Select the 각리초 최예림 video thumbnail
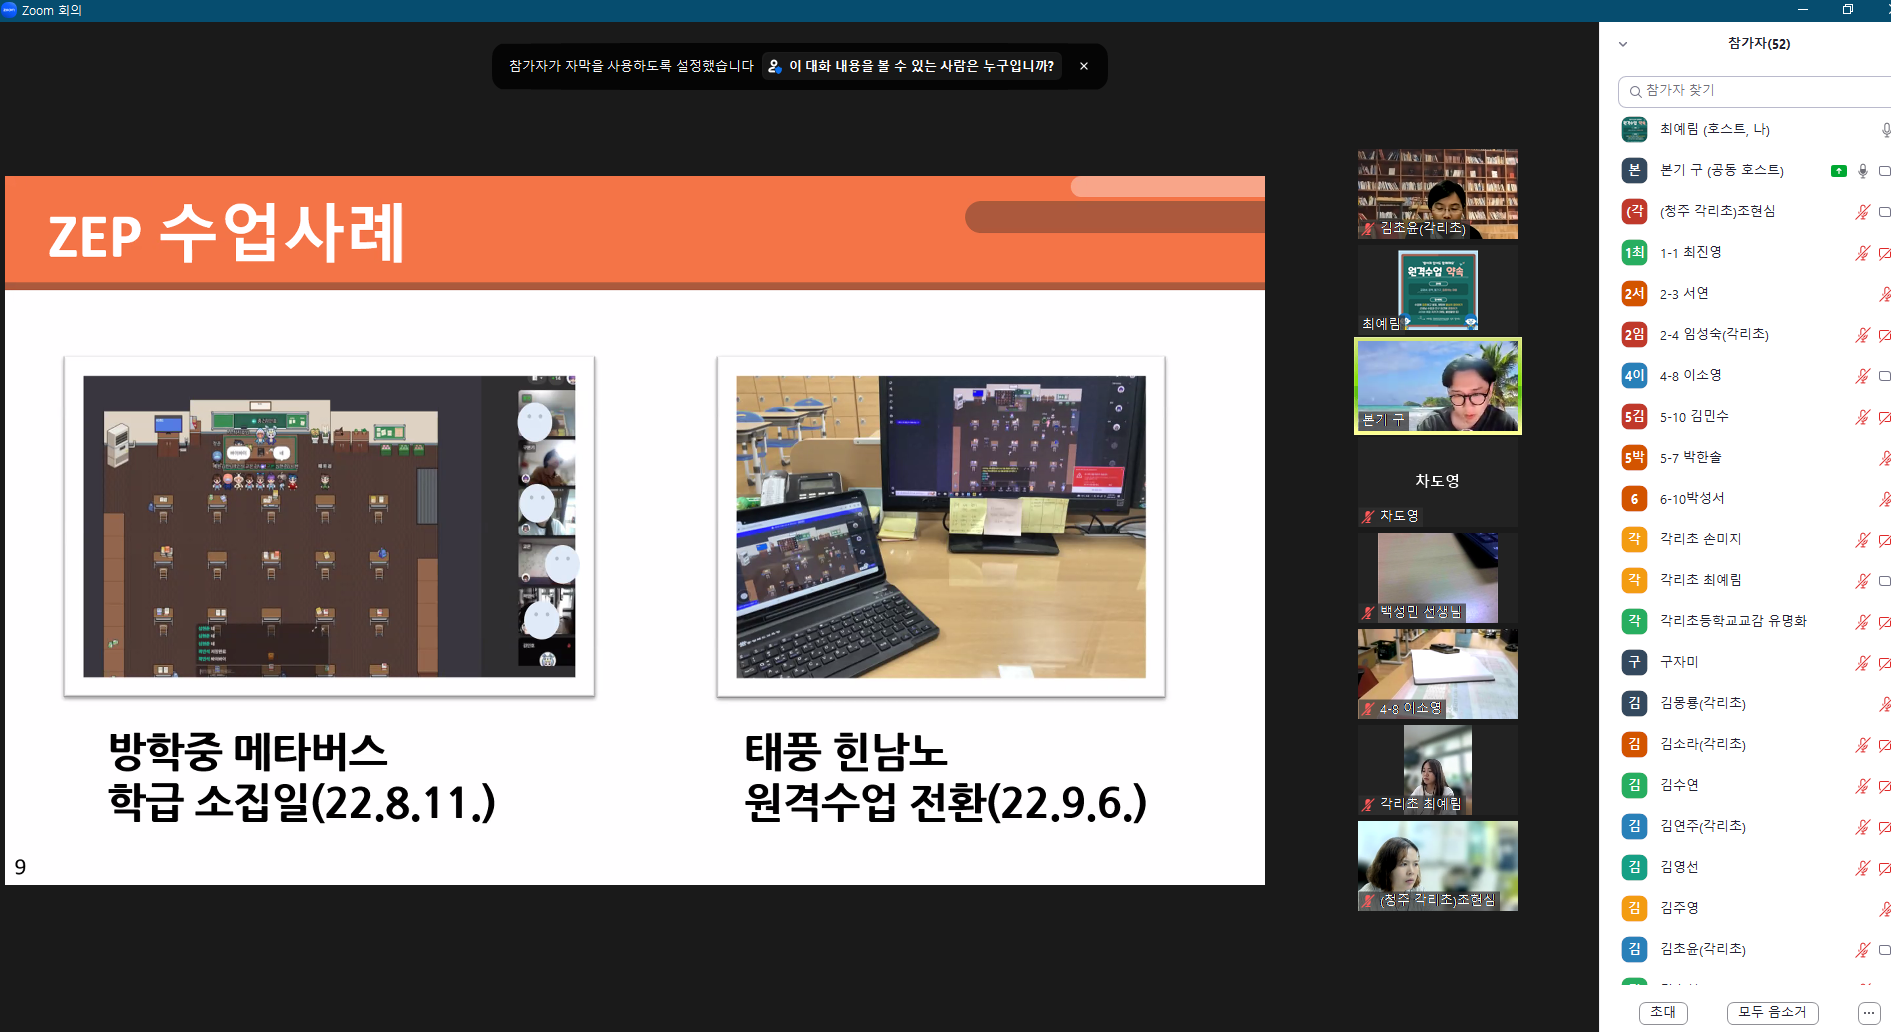 coord(1437,770)
